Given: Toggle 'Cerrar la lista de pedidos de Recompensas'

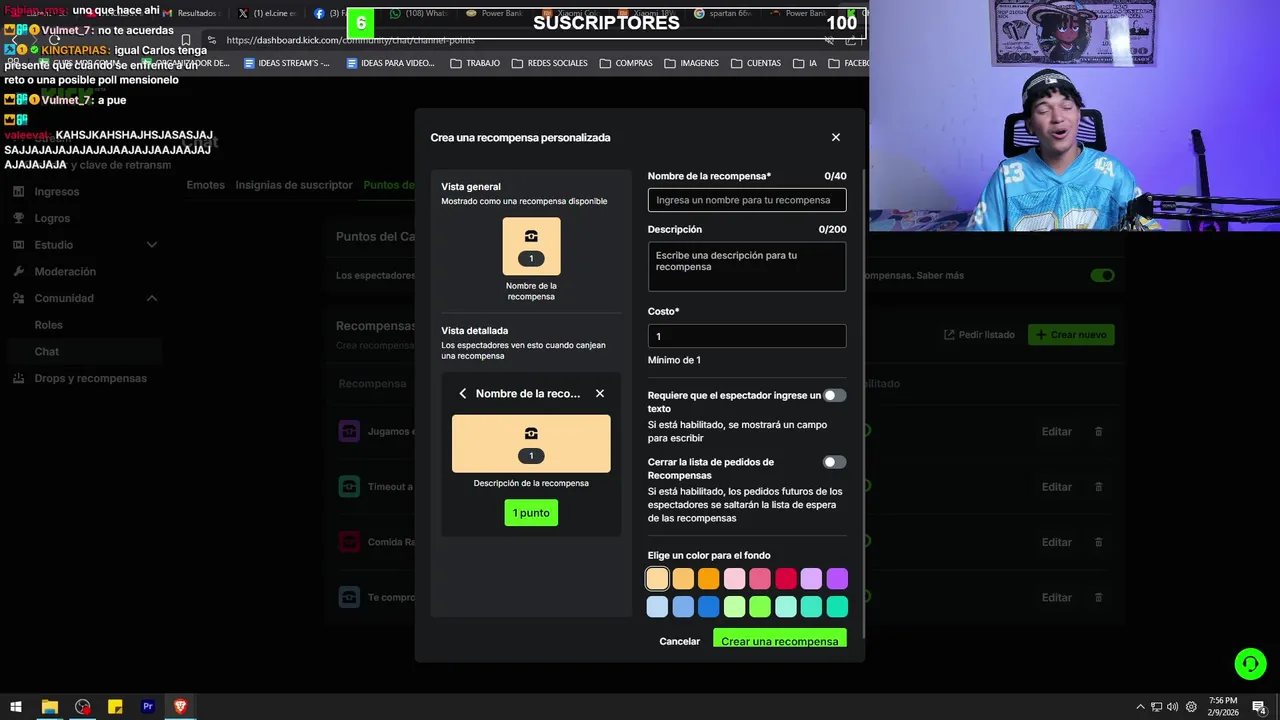Looking at the screenshot, I should pyautogui.click(x=834, y=462).
